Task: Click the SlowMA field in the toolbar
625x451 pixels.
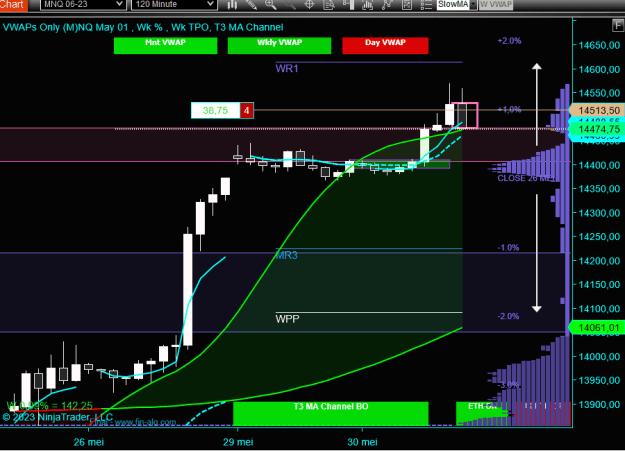Action: [x=453, y=4]
